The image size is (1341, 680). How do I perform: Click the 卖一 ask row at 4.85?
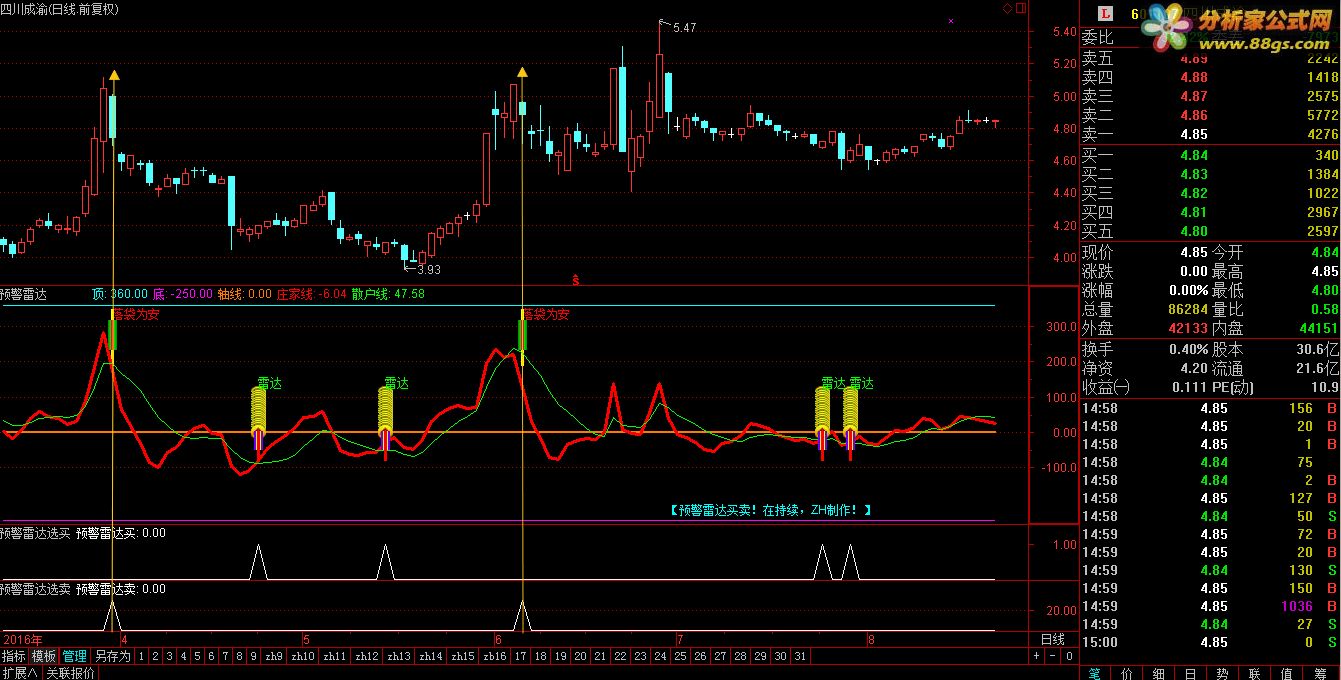(x=1210, y=134)
